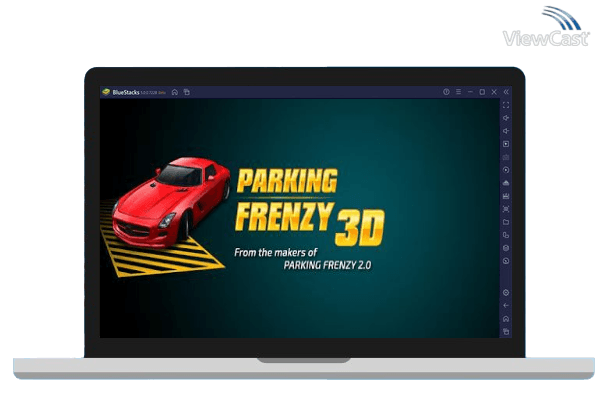Screen dimensions: 602x414
Task: Take a screenshot using sidebar icon
Action: pos(506,209)
